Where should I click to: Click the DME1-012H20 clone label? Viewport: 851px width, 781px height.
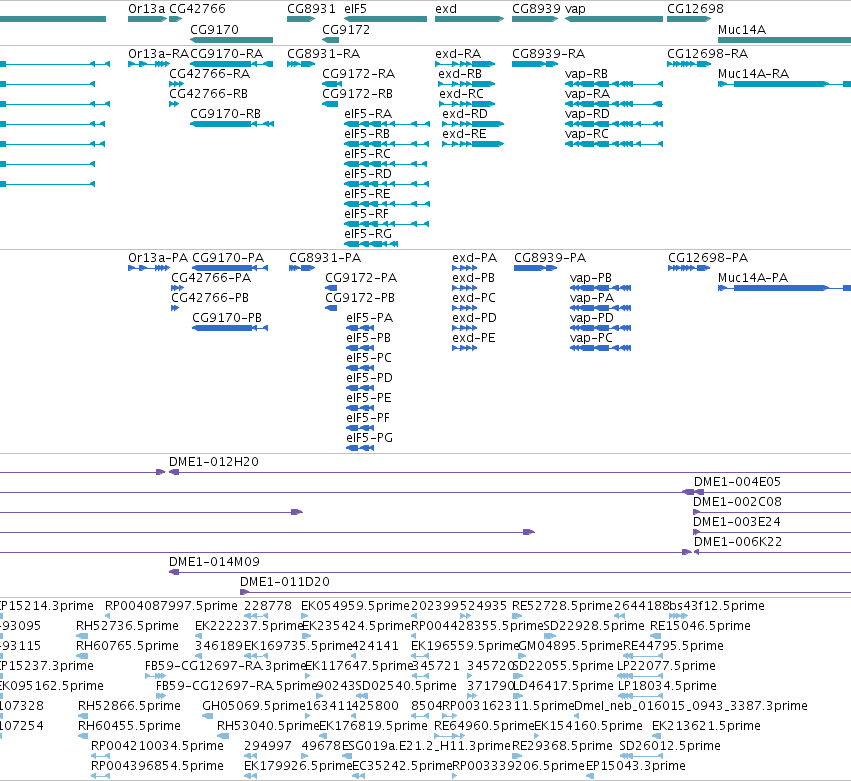[x=214, y=461]
